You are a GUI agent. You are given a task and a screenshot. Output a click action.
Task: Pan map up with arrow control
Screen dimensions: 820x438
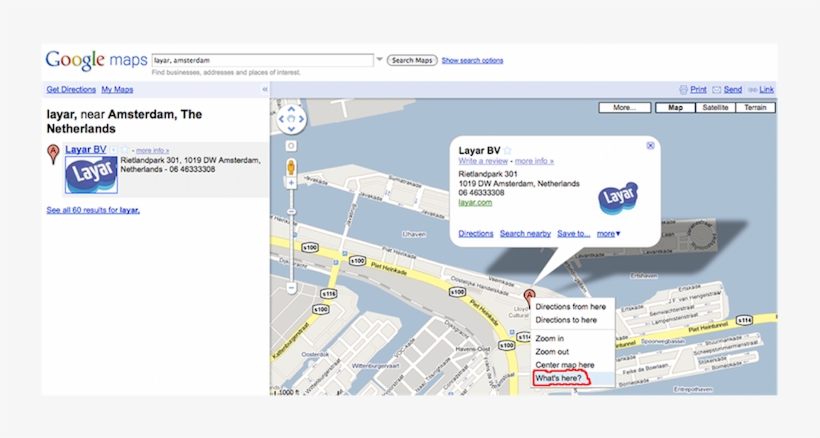click(x=291, y=109)
